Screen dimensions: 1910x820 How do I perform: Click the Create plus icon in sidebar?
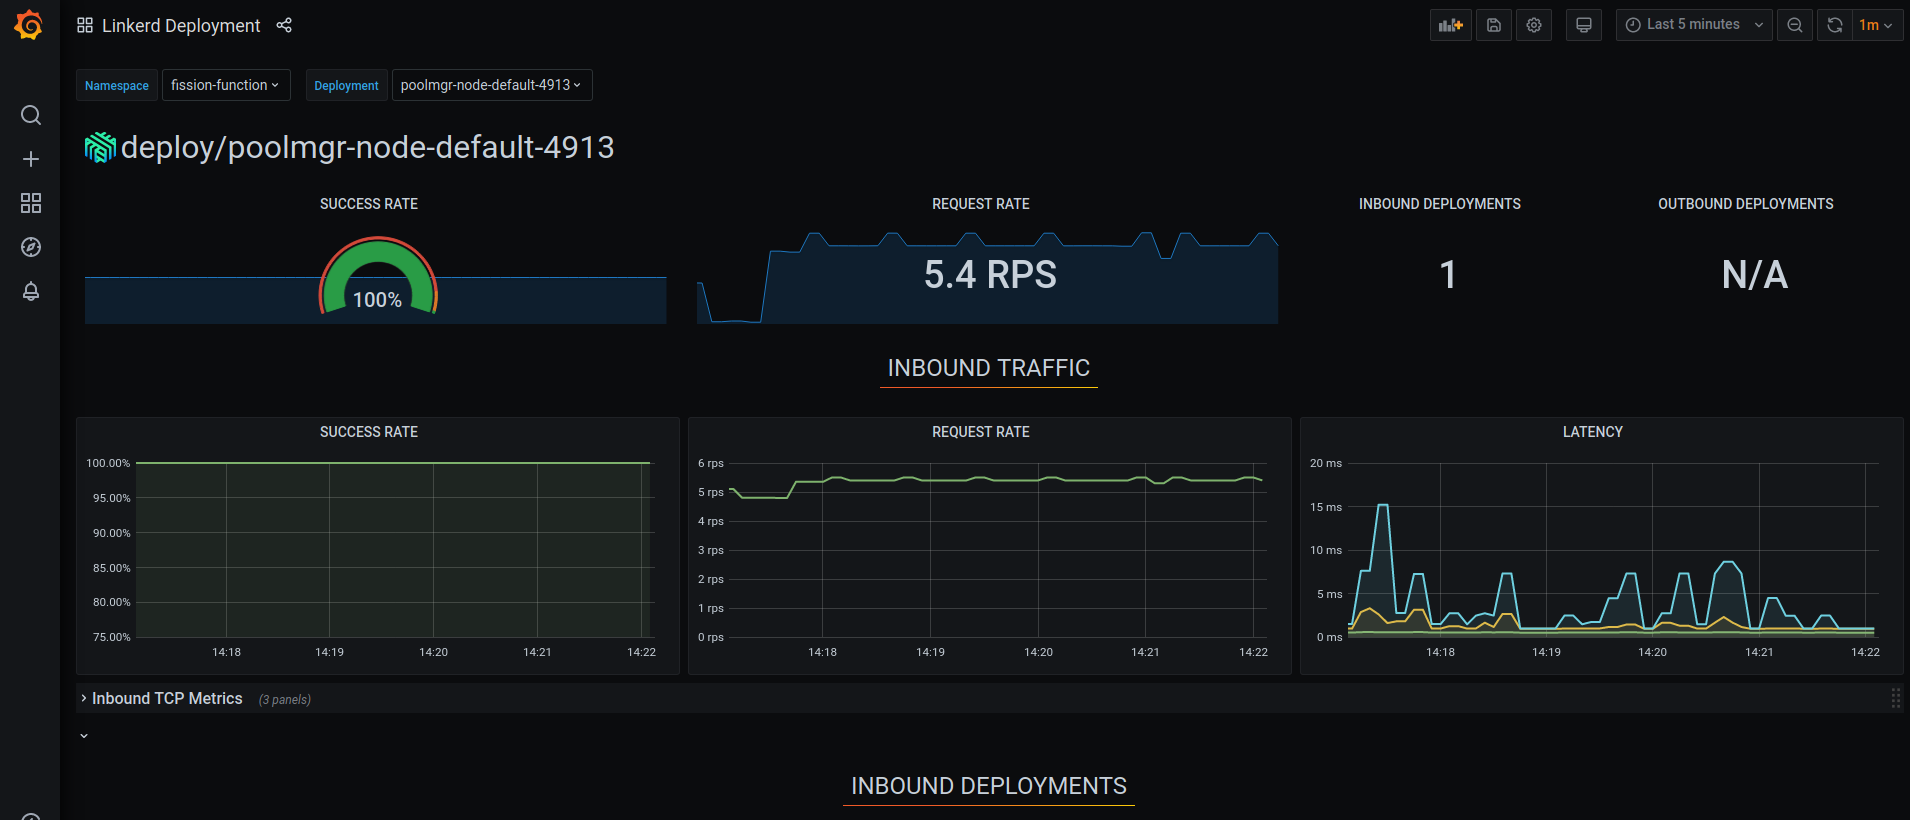tap(31, 159)
